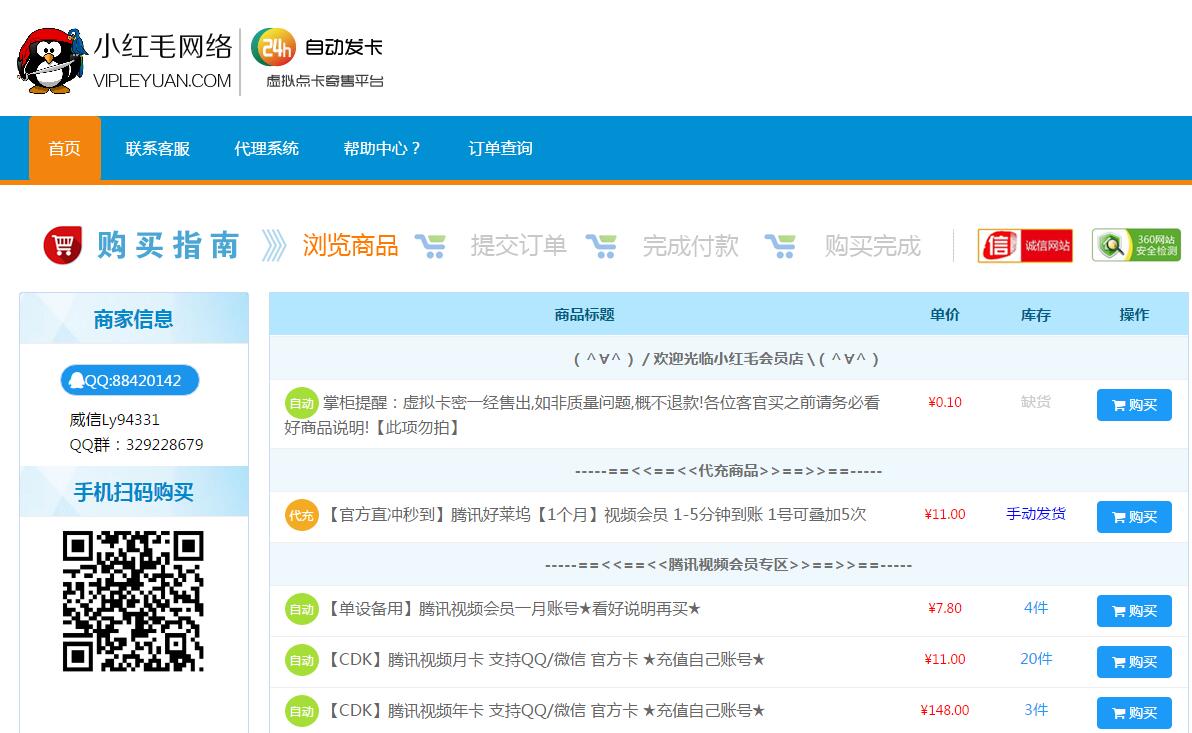Image resolution: width=1192 pixels, height=733 pixels.
Task: Click the mobile purchase QR code
Action: point(133,601)
